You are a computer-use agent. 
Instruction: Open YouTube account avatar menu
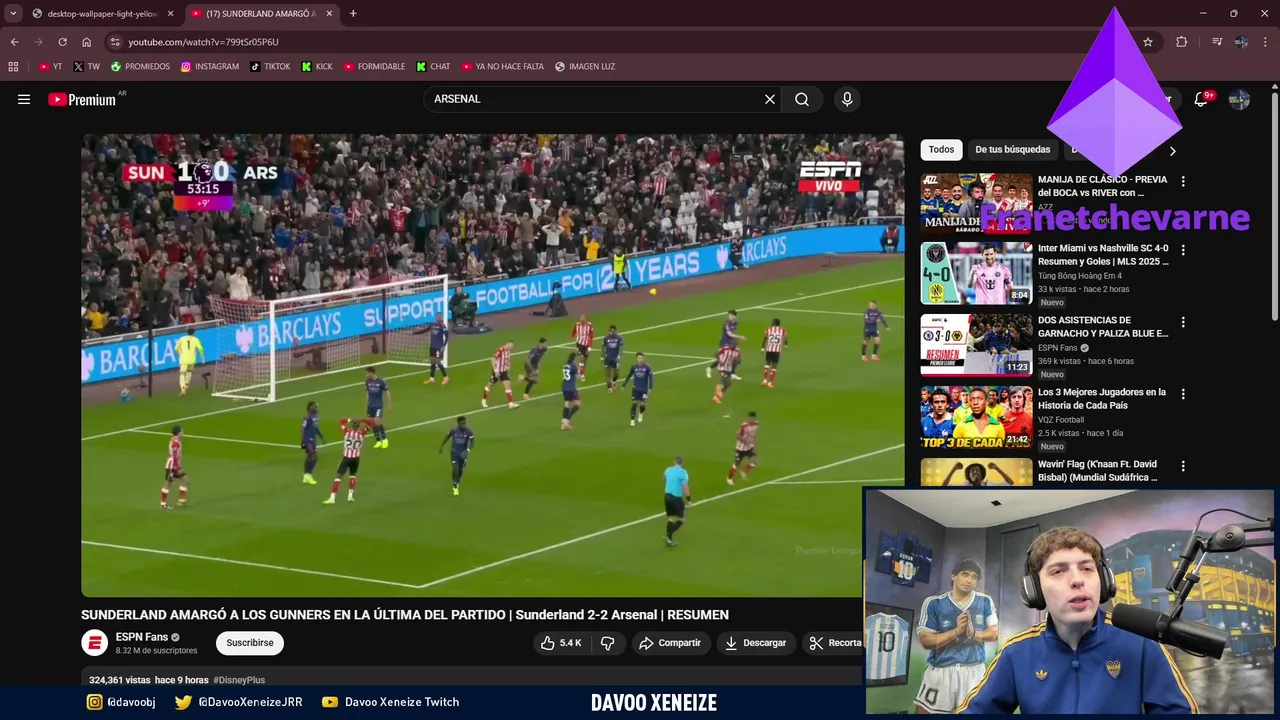[x=1239, y=99]
